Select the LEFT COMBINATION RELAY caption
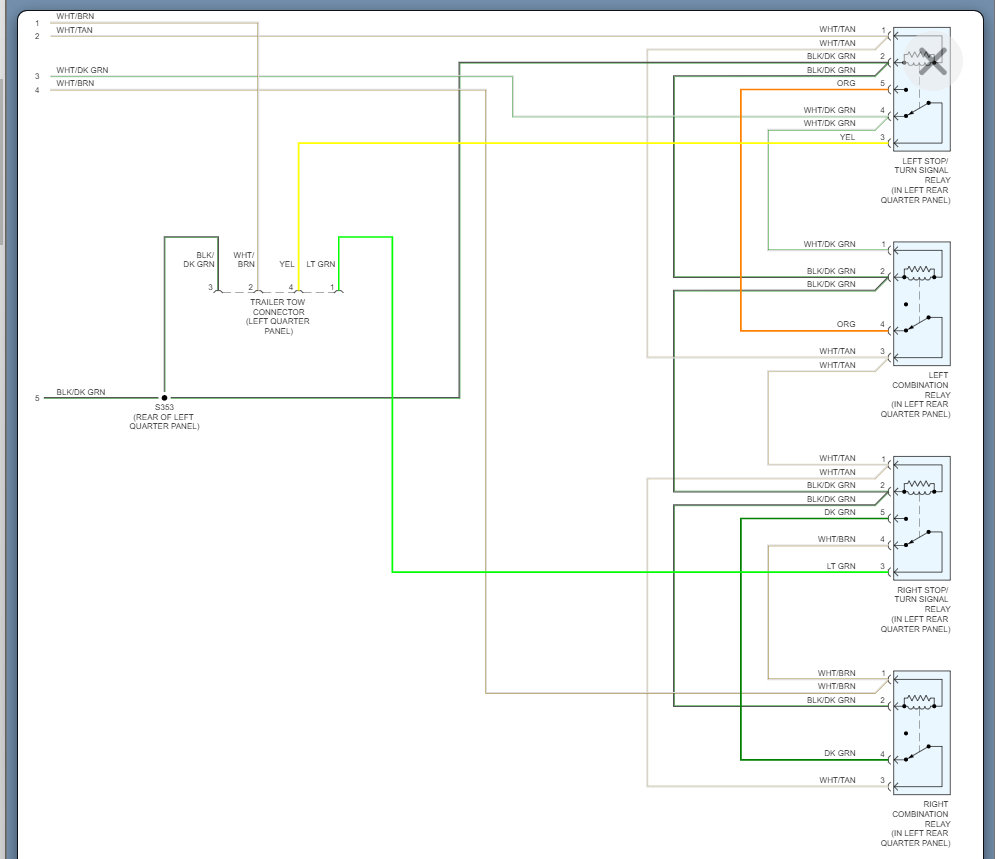 click(915, 395)
